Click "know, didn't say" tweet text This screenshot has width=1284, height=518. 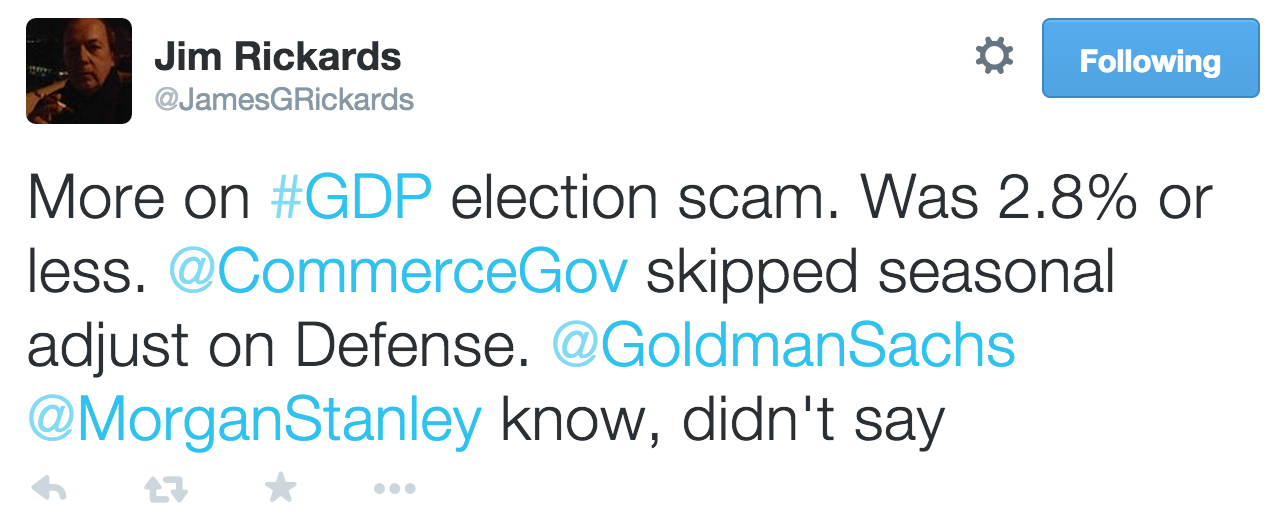click(723, 421)
